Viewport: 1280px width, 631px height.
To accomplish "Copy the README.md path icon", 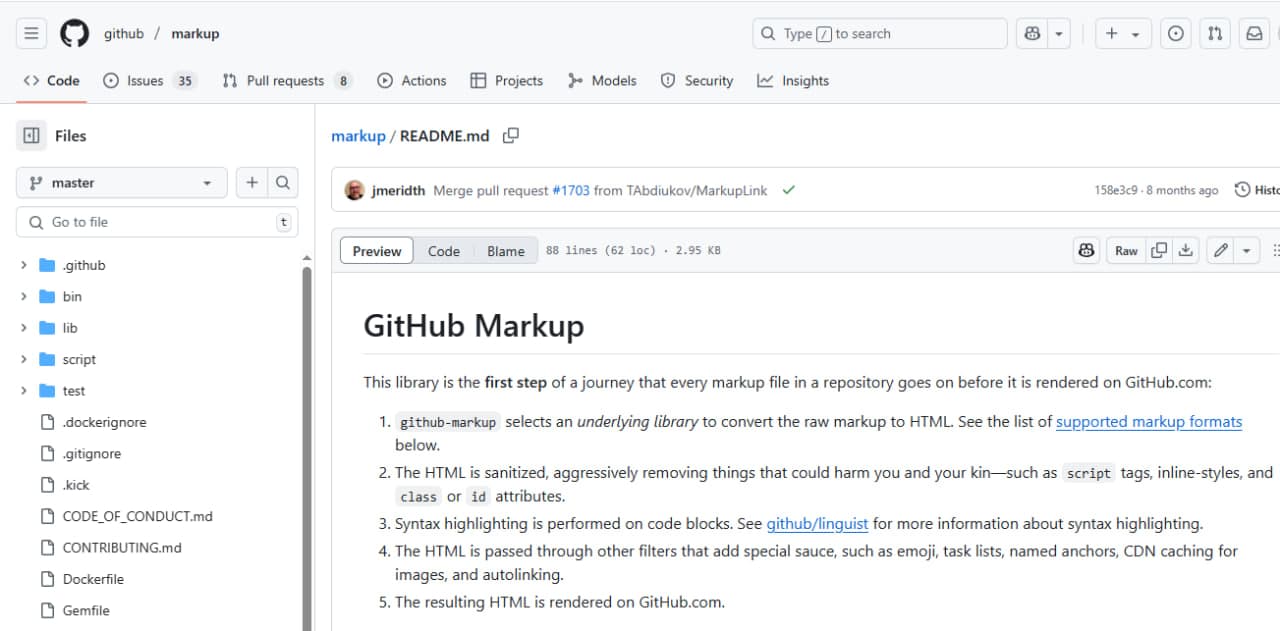I will [511, 136].
